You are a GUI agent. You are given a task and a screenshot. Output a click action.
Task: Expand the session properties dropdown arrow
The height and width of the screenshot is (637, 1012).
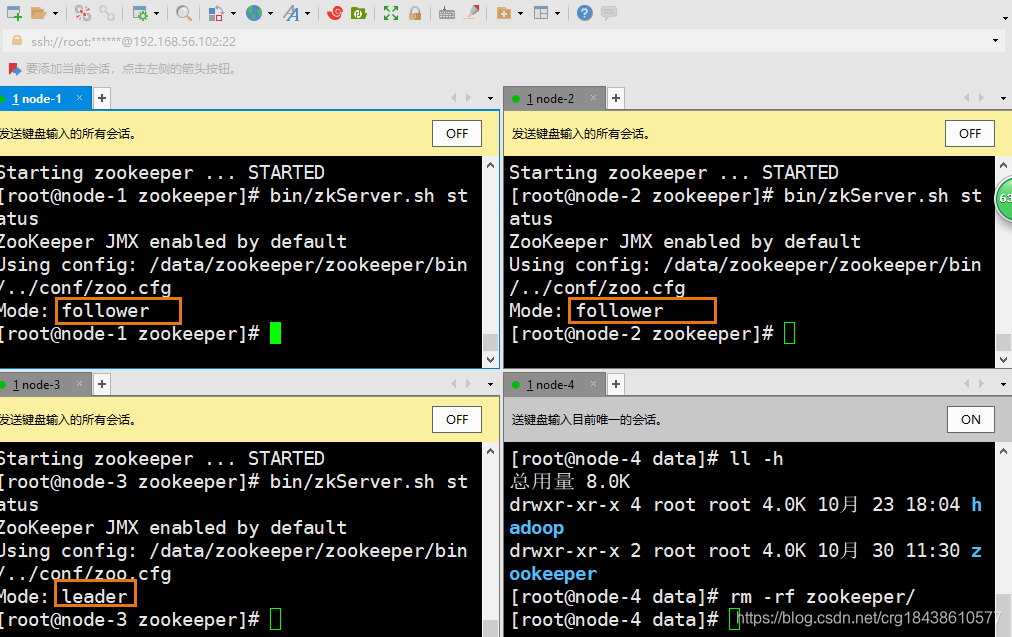[156, 14]
